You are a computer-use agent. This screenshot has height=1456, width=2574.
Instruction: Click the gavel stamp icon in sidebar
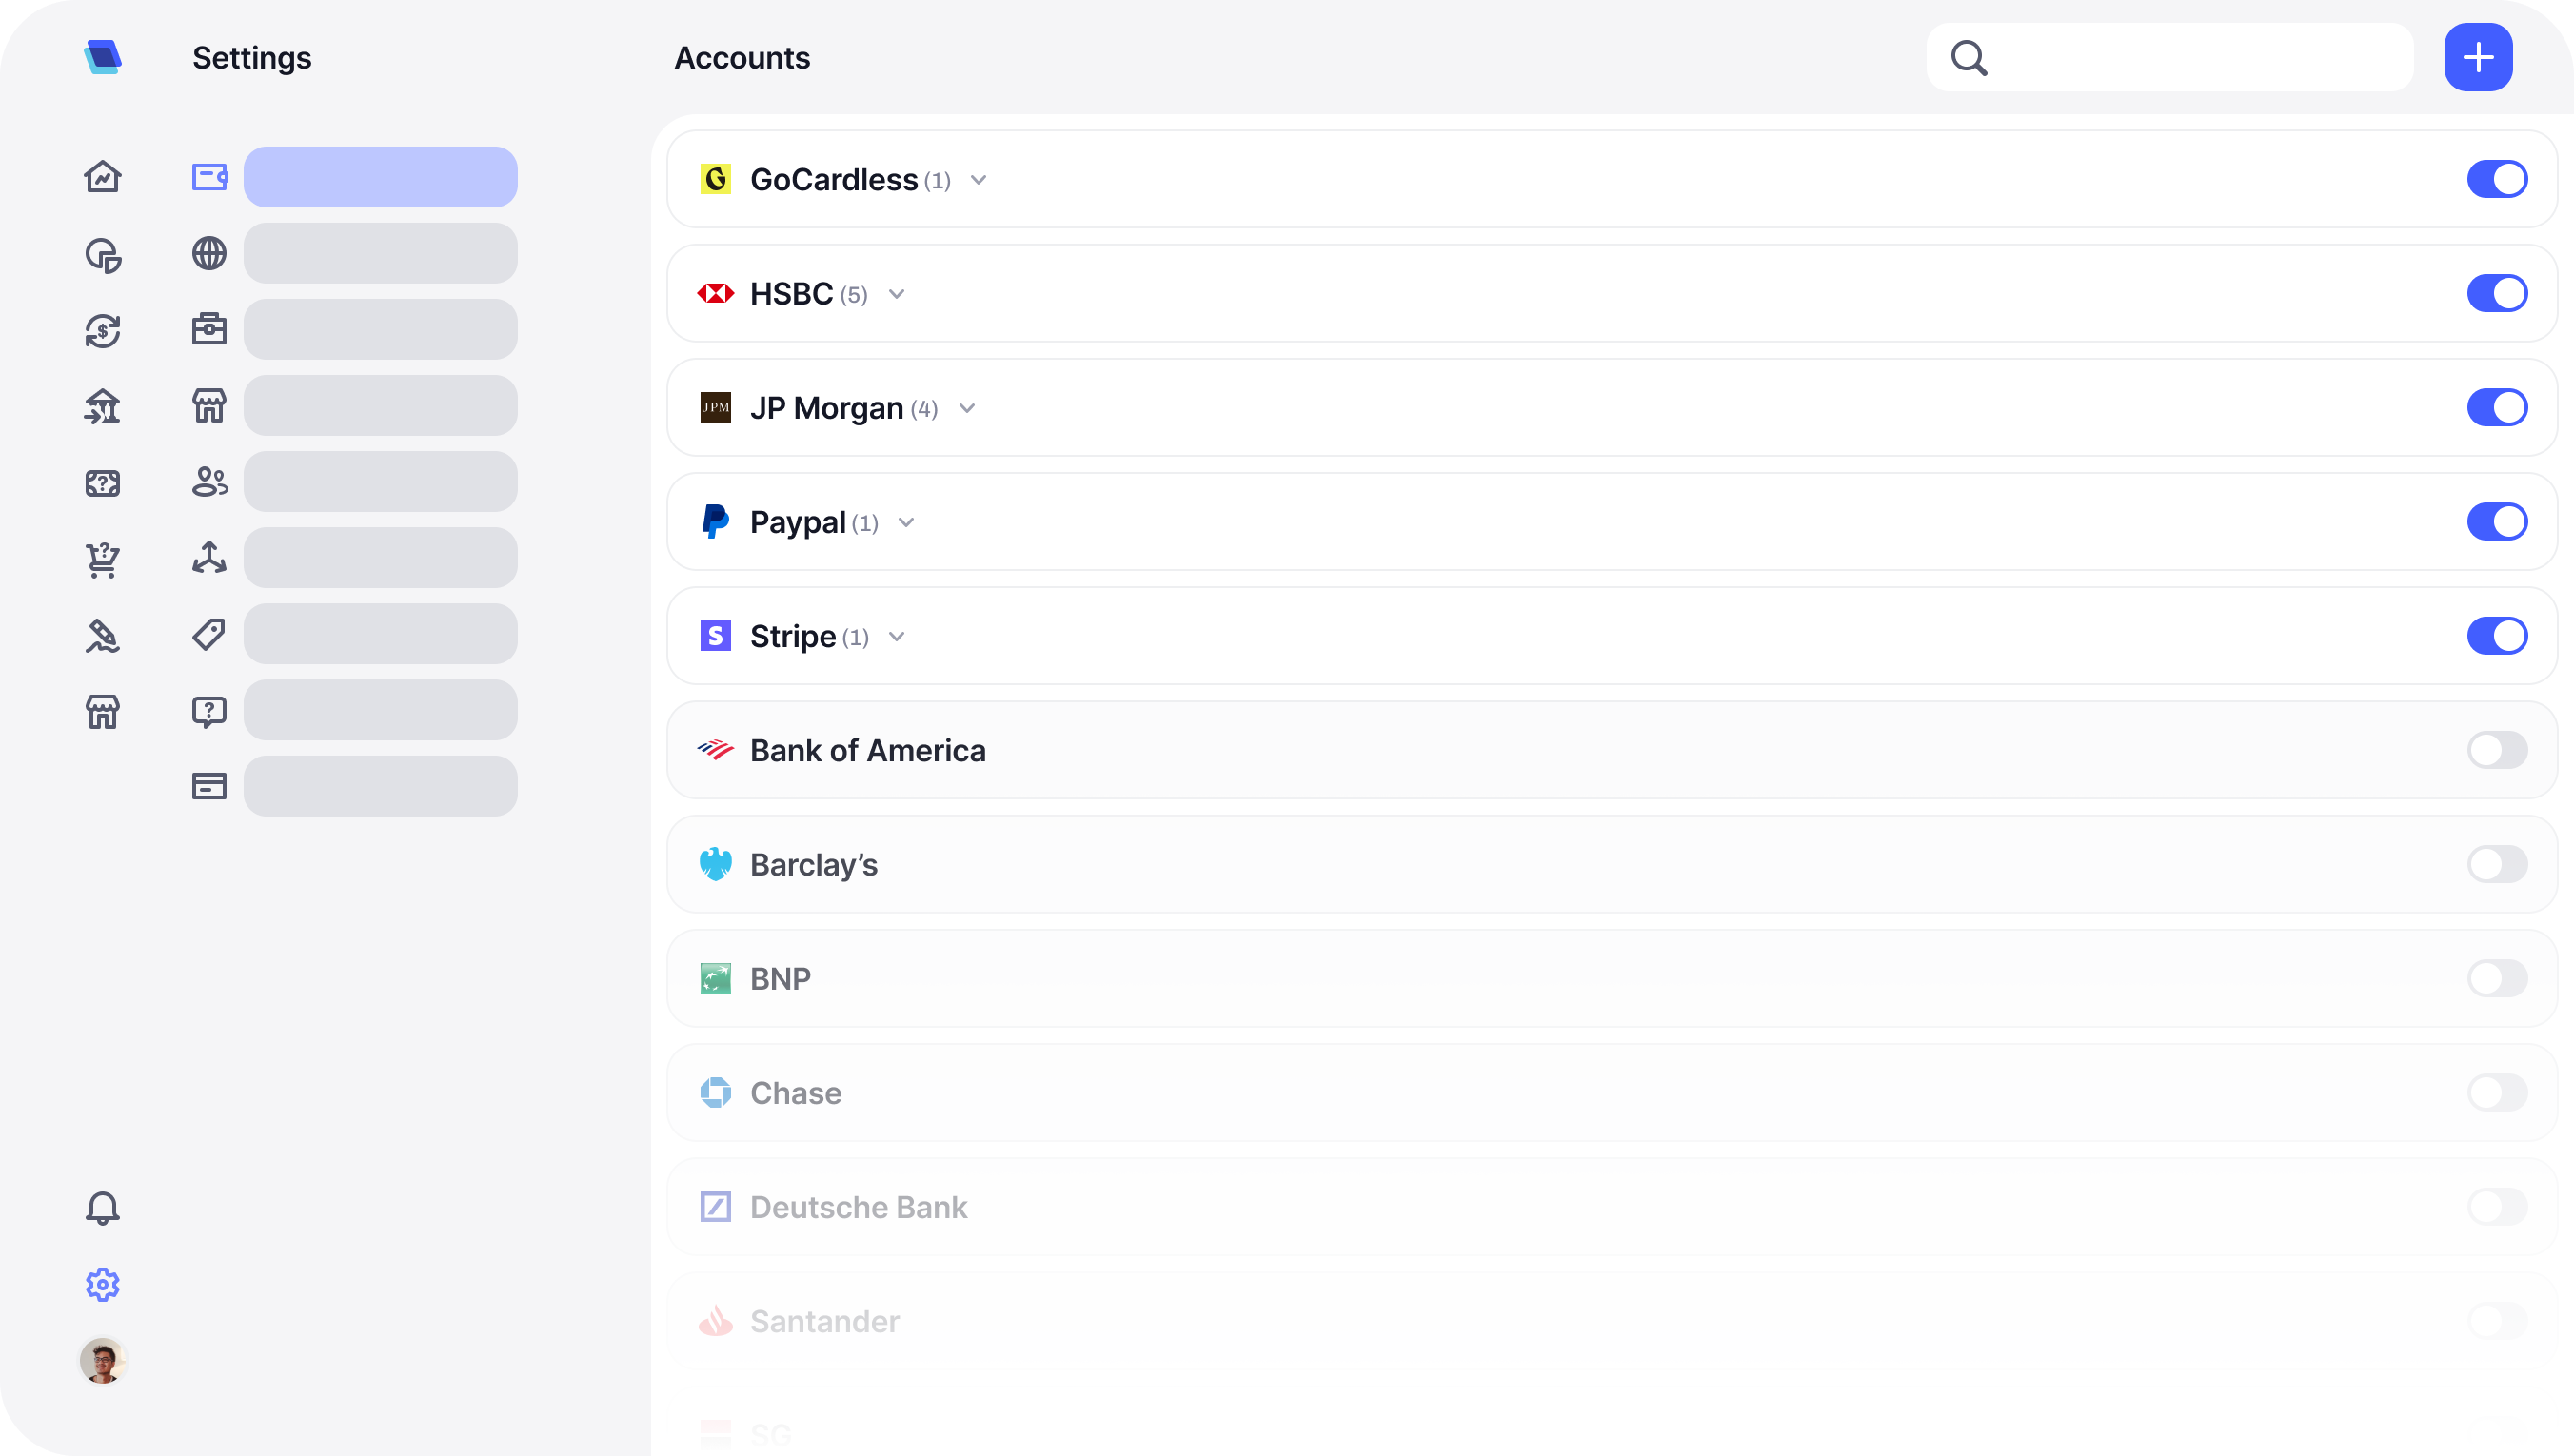pyautogui.click(x=102, y=635)
